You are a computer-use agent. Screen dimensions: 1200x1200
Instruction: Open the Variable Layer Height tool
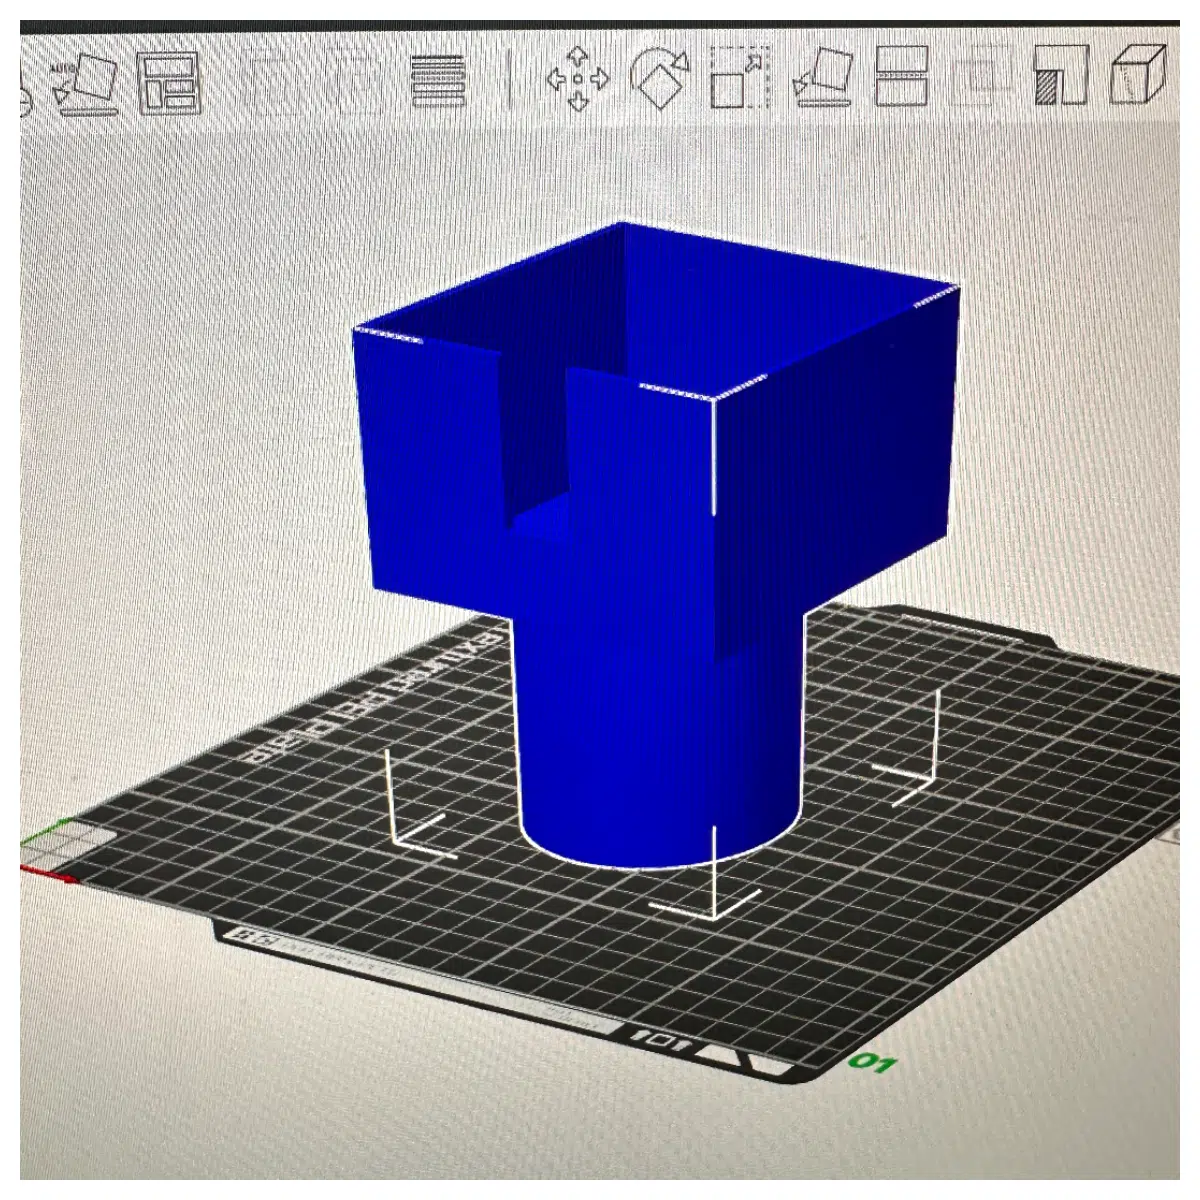[438, 80]
